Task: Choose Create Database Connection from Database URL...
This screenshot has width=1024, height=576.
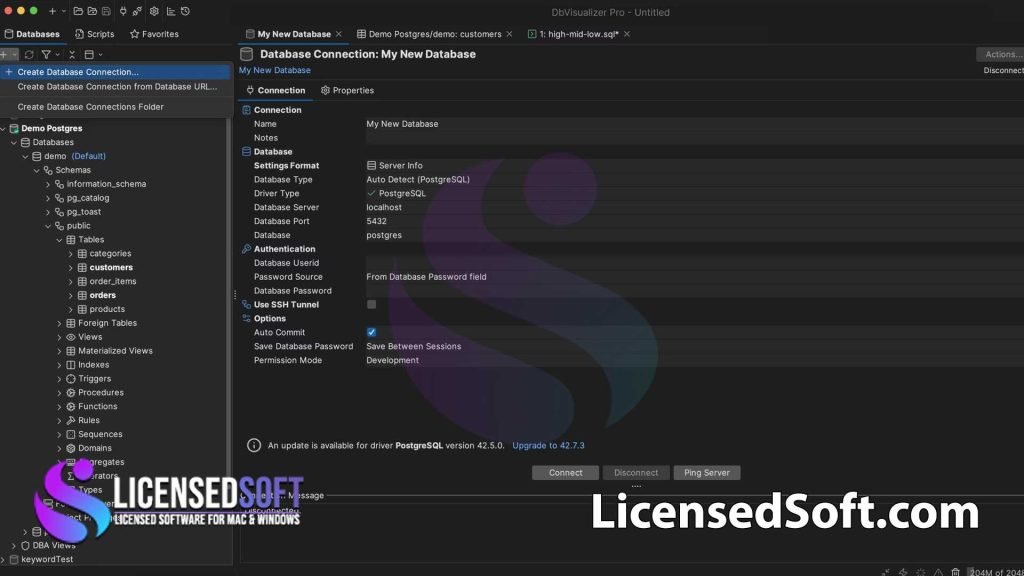Action: point(116,86)
